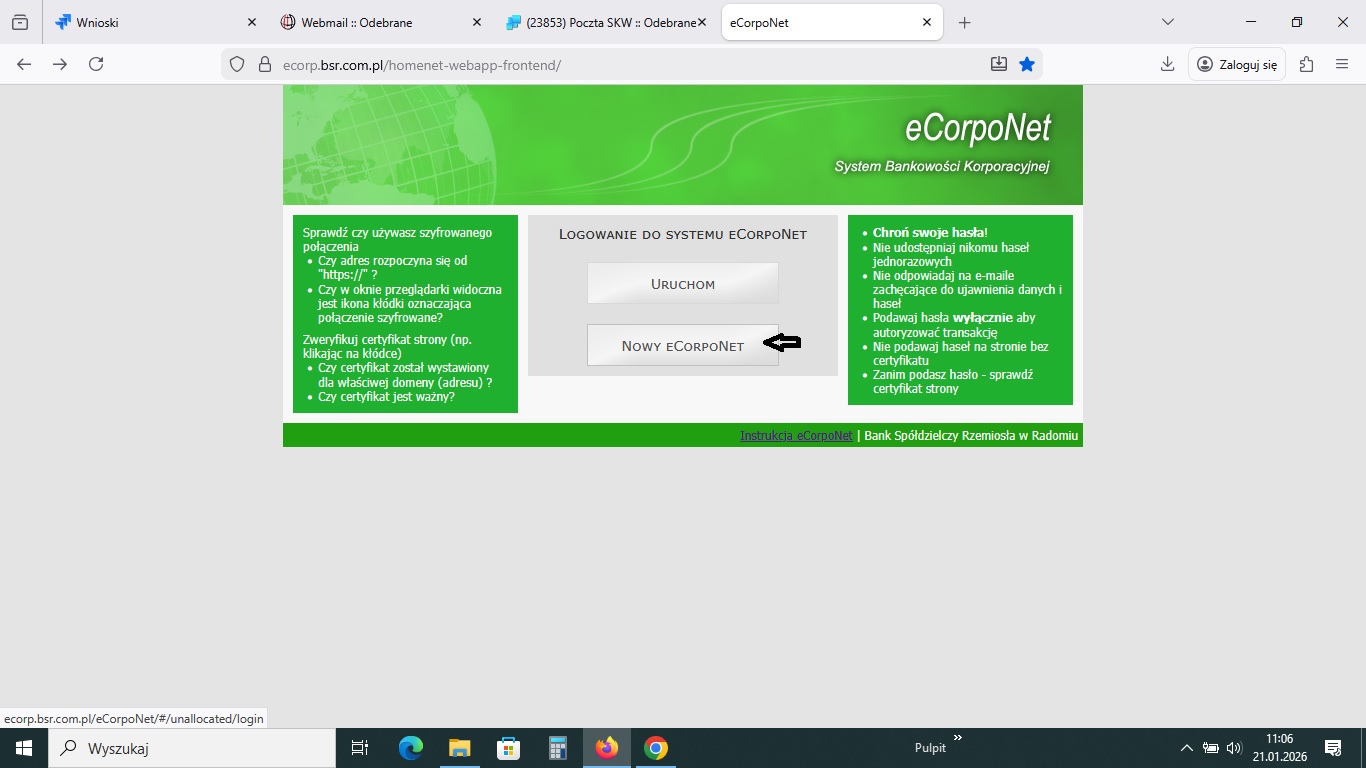
Task: Click the Czy certyfikat jest ważny line
Action: click(386, 397)
